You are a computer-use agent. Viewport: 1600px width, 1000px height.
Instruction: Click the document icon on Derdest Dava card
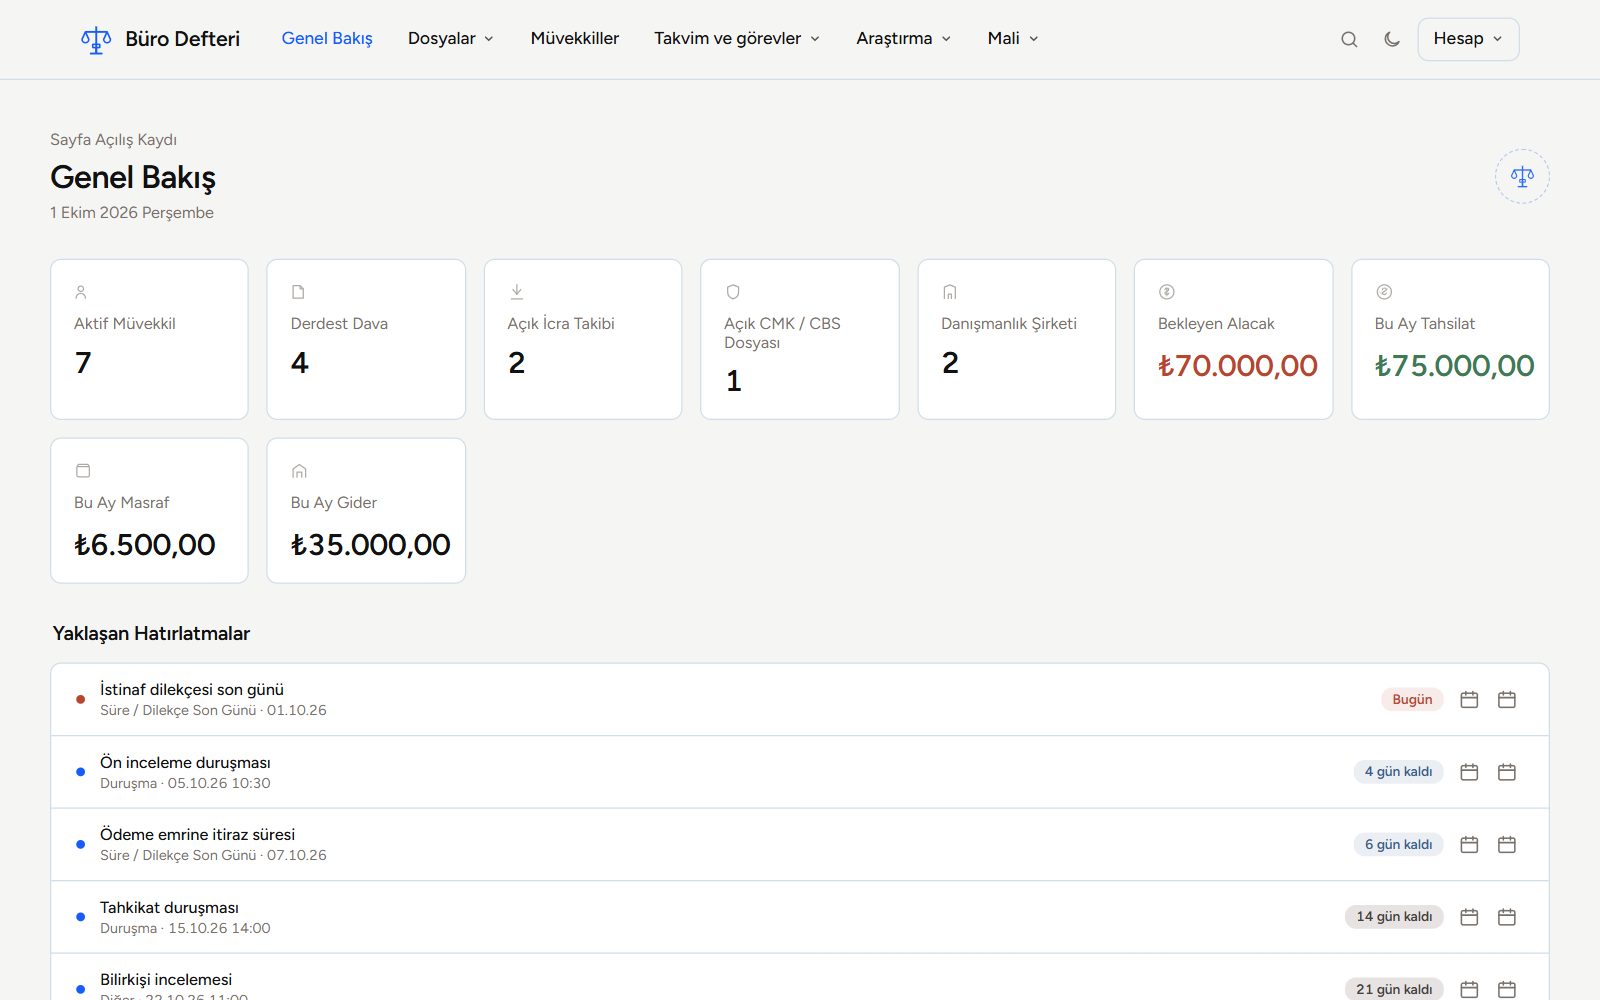click(x=298, y=292)
